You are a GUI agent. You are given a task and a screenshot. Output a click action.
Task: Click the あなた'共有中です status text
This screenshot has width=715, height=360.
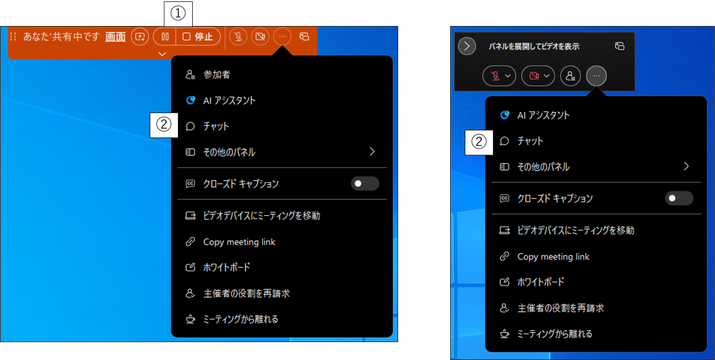coord(61,37)
